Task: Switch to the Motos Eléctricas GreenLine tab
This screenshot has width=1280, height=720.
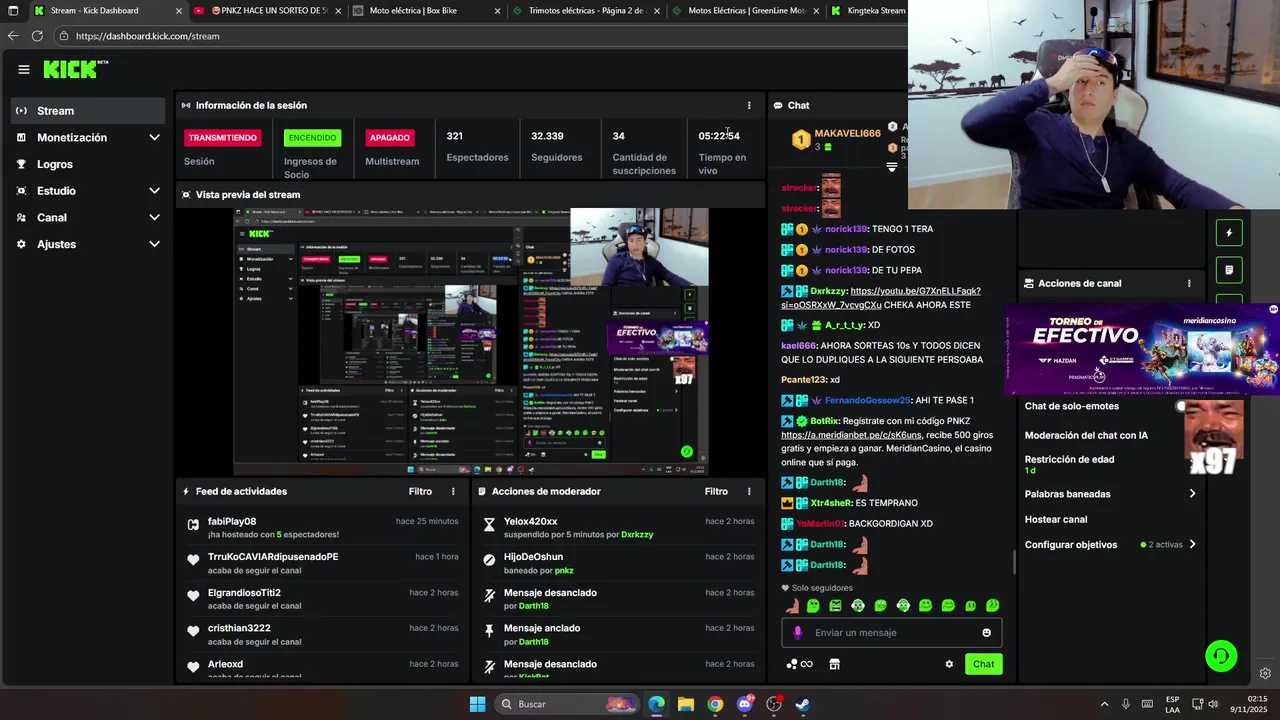Action: pyautogui.click(x=746, y=10)
